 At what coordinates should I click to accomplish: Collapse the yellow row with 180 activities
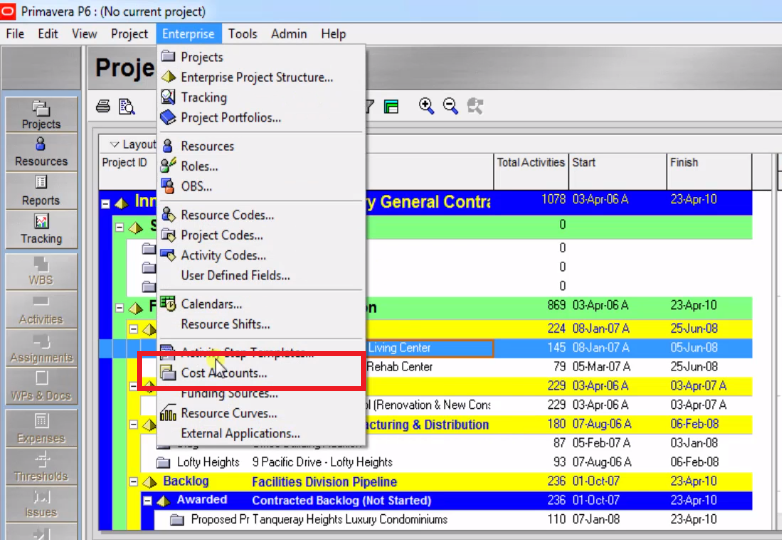pyautogui.click(x=133, y=425)
